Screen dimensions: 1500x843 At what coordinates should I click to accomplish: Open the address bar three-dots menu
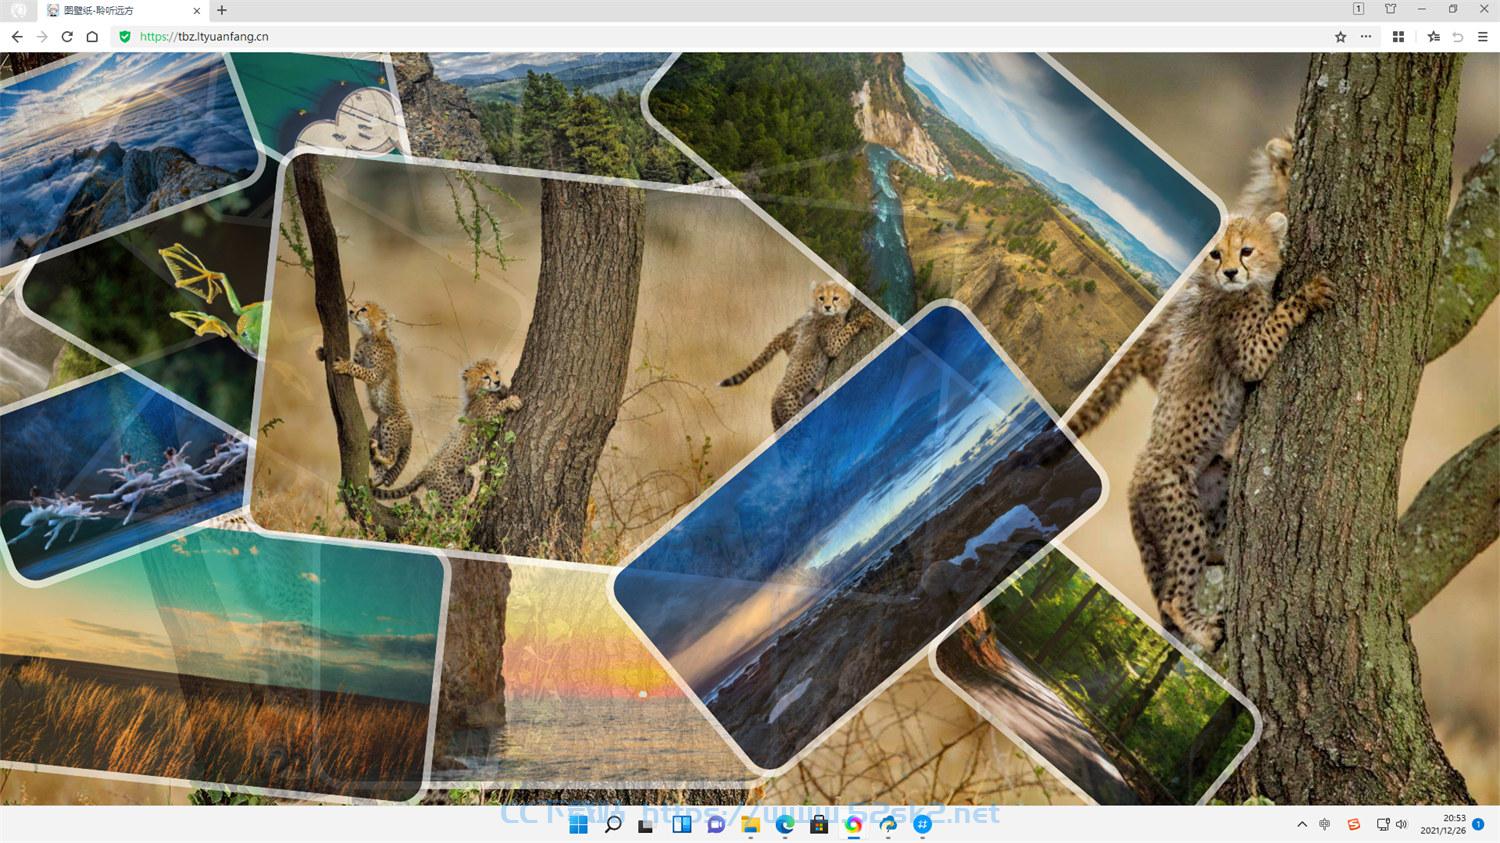[1366, 36]
